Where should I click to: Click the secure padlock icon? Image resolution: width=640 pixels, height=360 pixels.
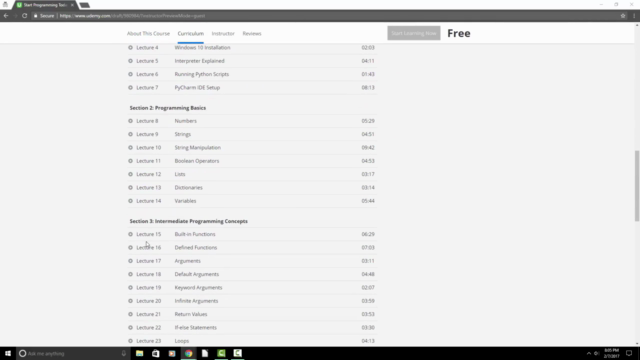point(36,16)
